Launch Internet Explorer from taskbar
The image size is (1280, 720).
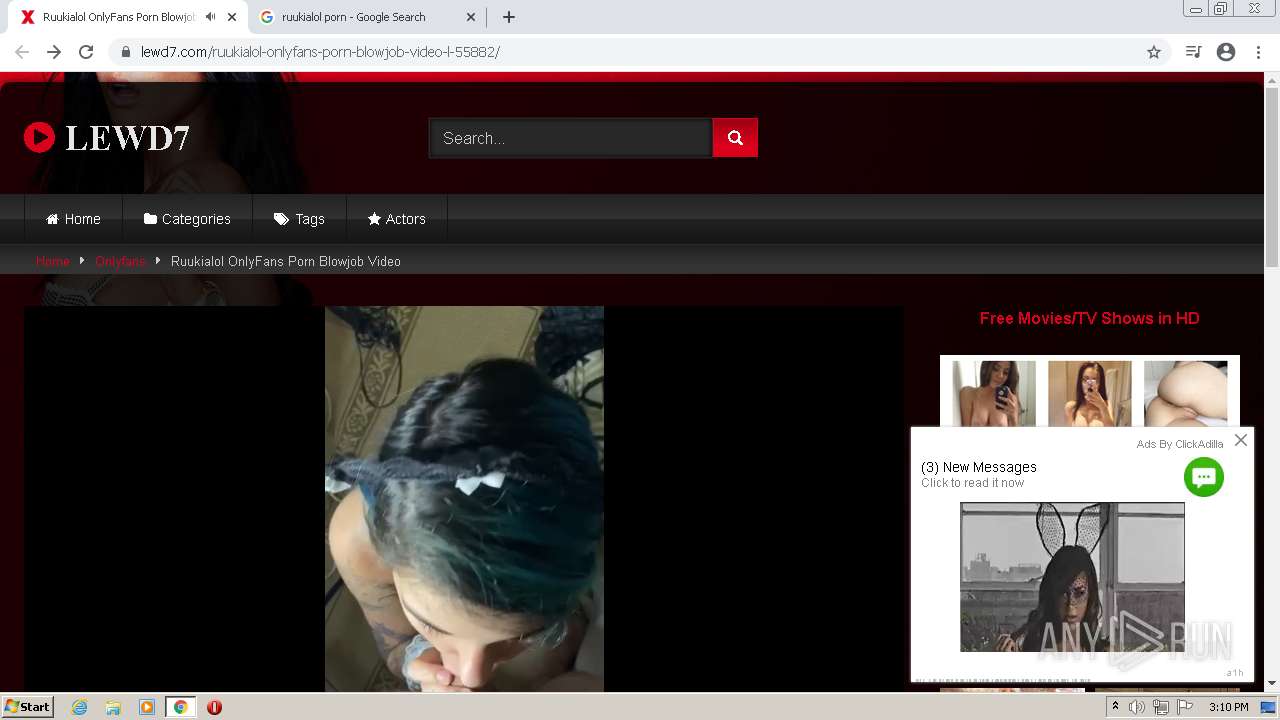pos(80,707)
